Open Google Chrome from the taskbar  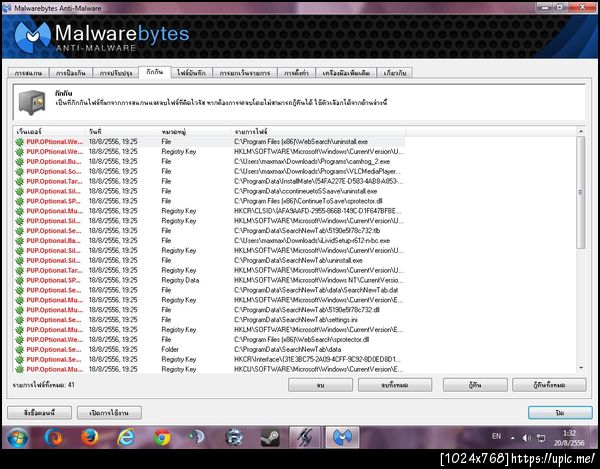tap(162, 437)
